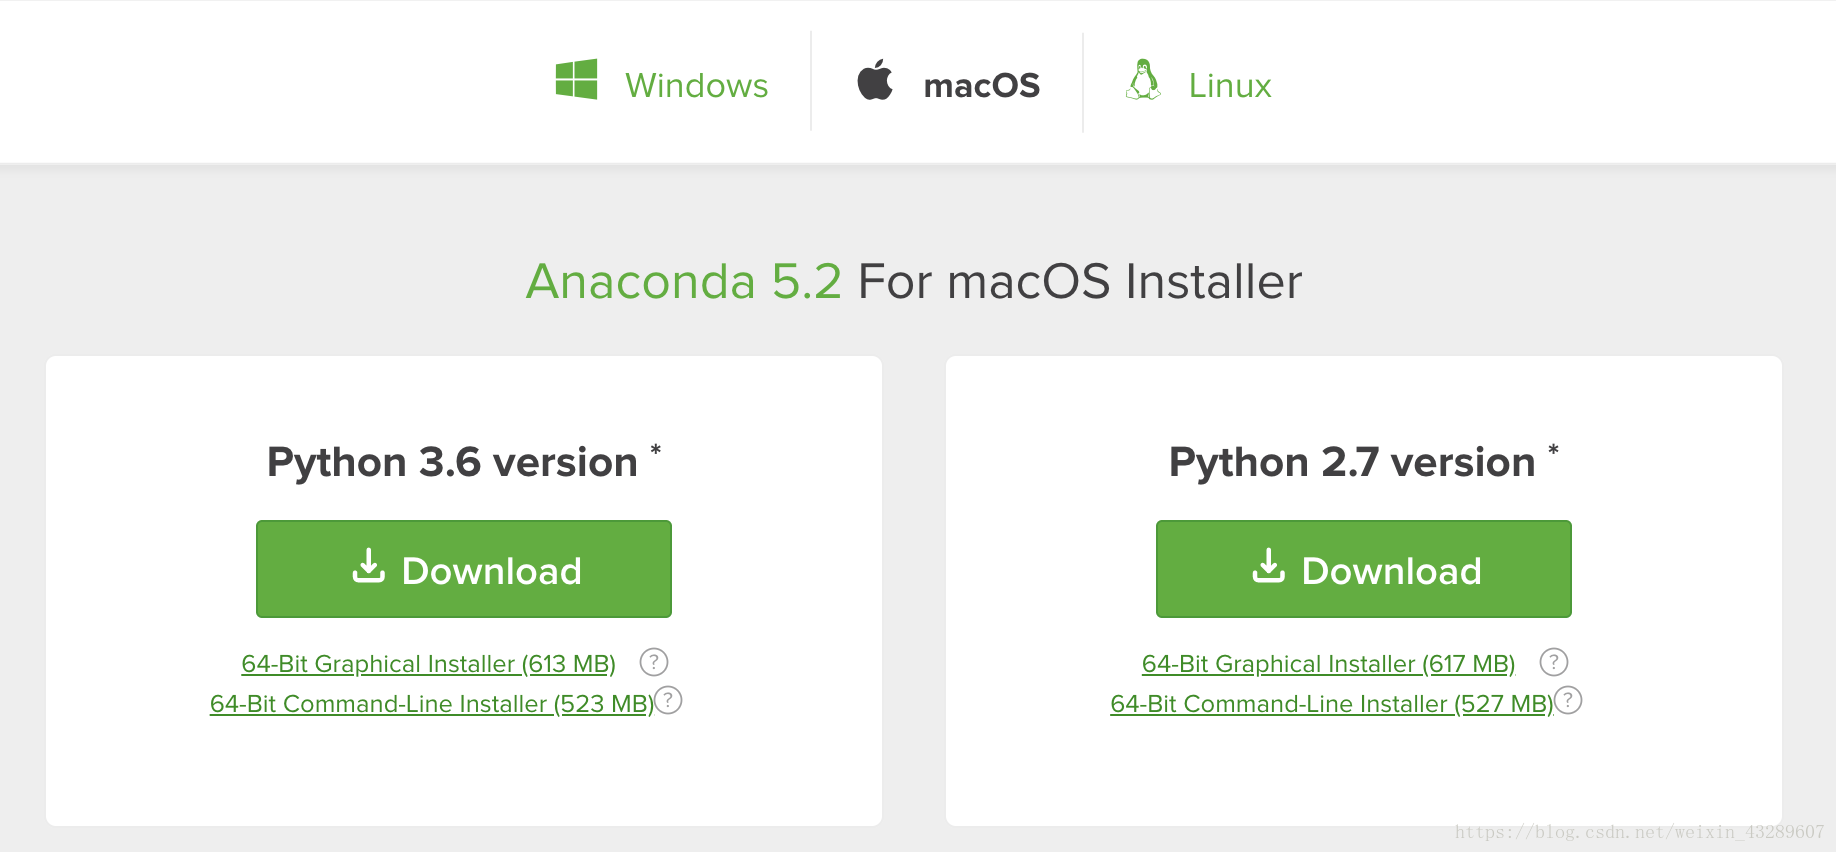Click the Apple logo icon
1836x852 pixels.
(875, 79)
